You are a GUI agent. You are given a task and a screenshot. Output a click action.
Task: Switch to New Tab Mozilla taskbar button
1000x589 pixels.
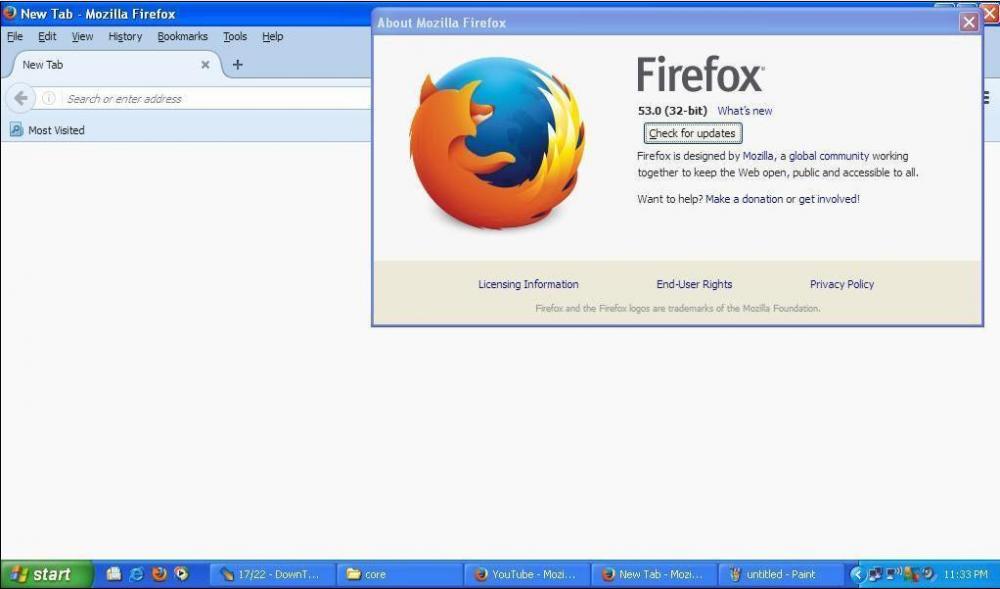(x=654, y=574)
